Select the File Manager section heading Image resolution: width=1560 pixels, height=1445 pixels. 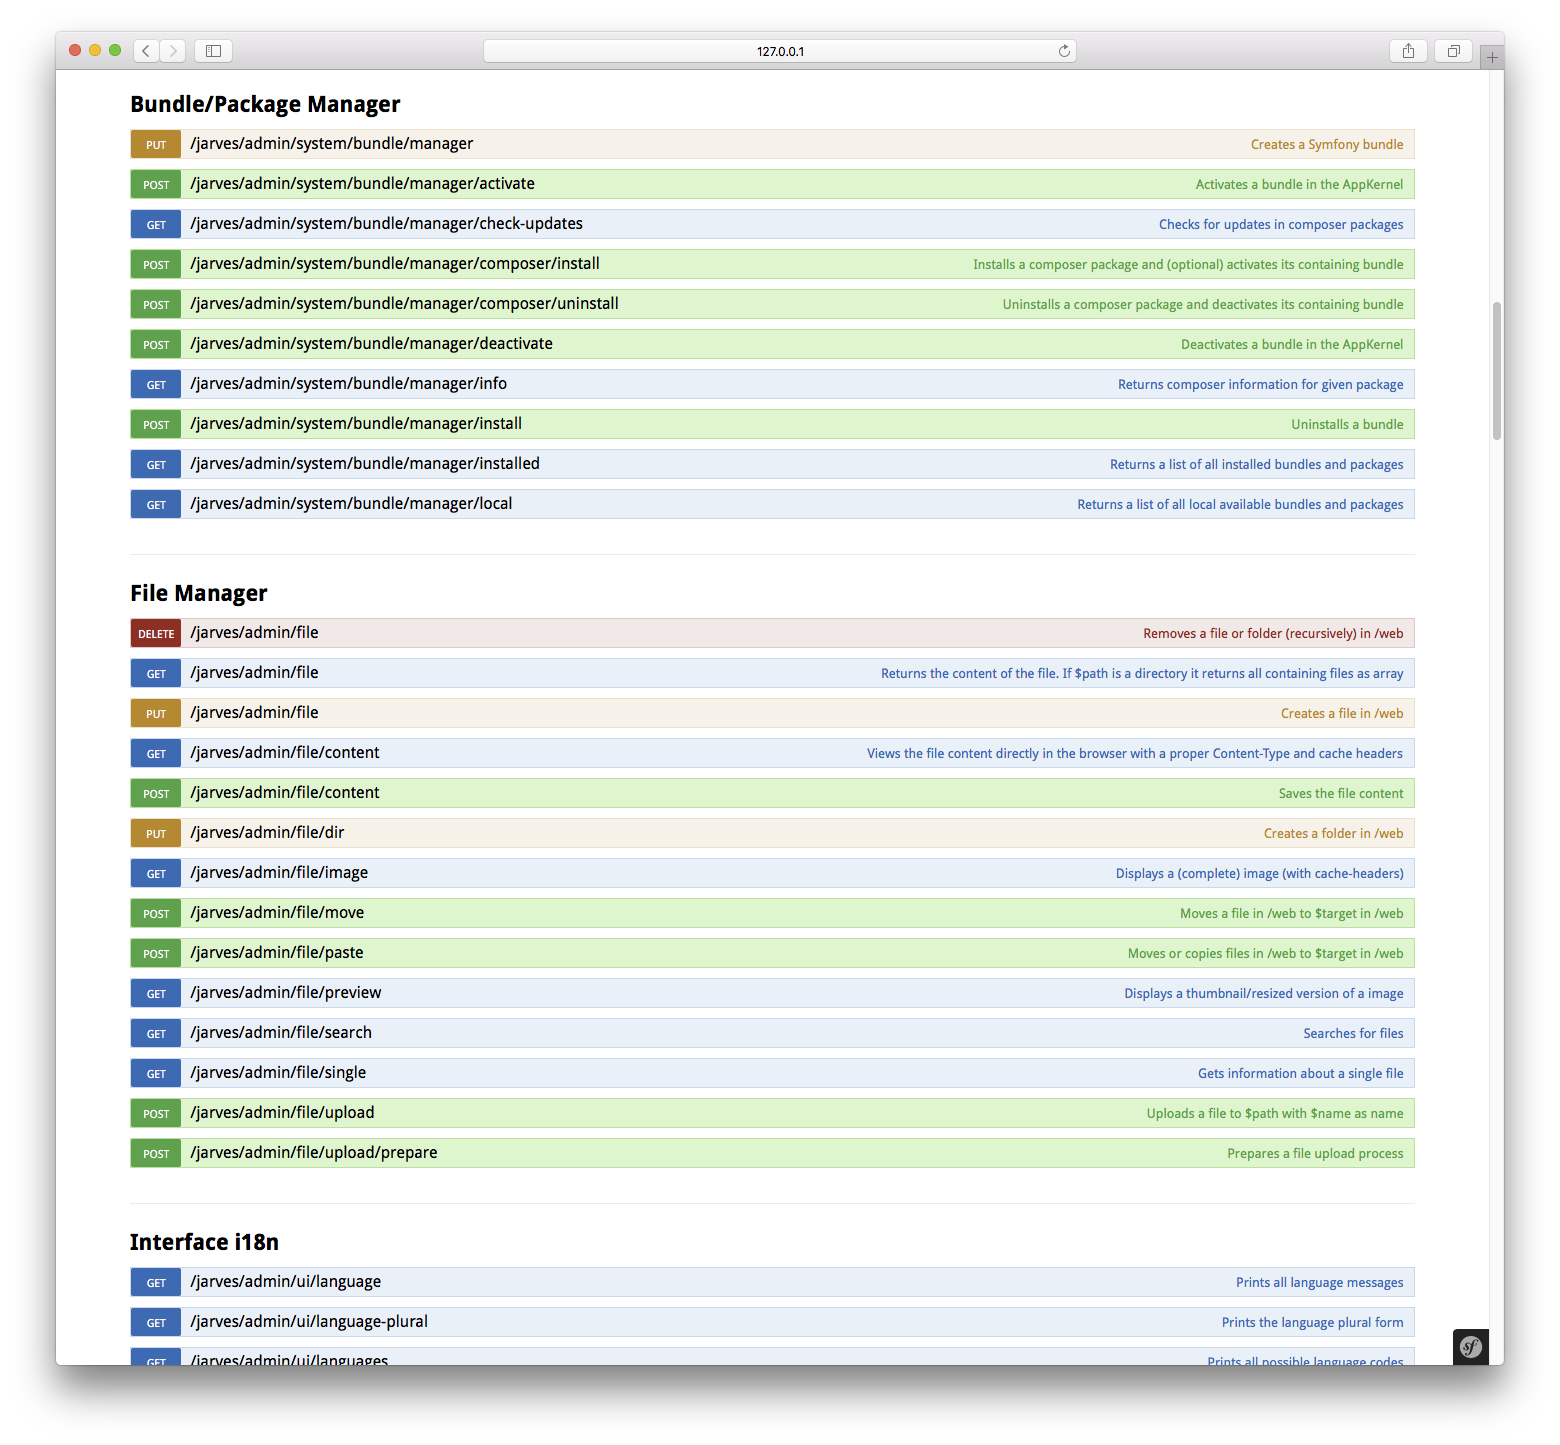(x=199, y=594)
